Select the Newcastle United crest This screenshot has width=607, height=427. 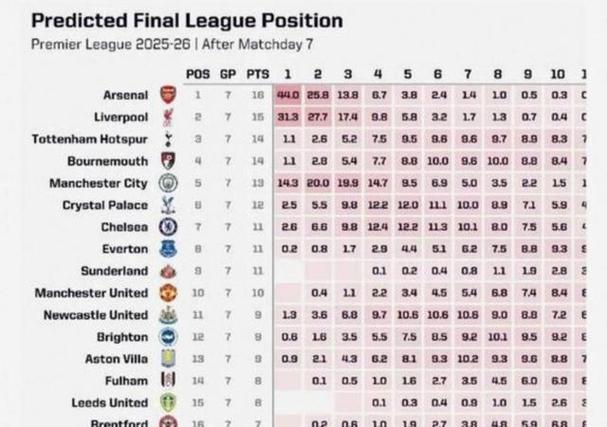[x=167, y=315]
